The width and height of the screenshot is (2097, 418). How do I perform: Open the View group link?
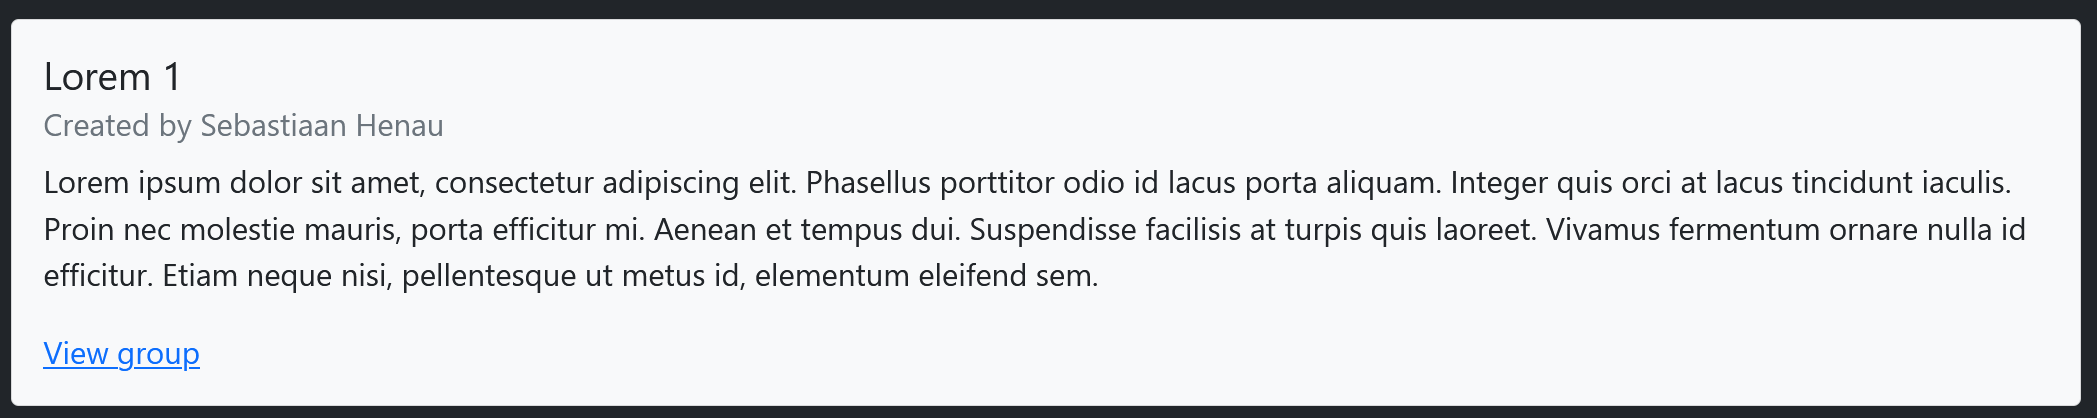121,354
